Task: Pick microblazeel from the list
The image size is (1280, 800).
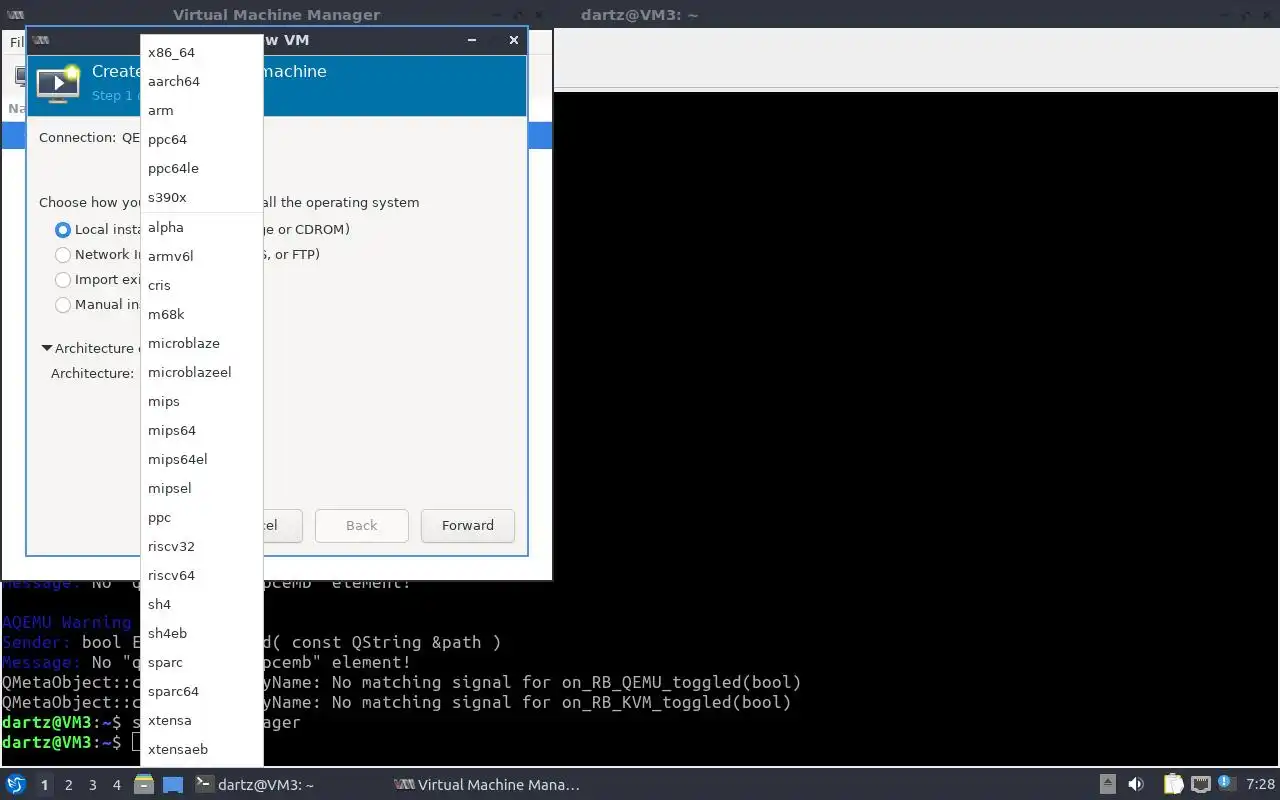Action: click(x=202, y=372)
